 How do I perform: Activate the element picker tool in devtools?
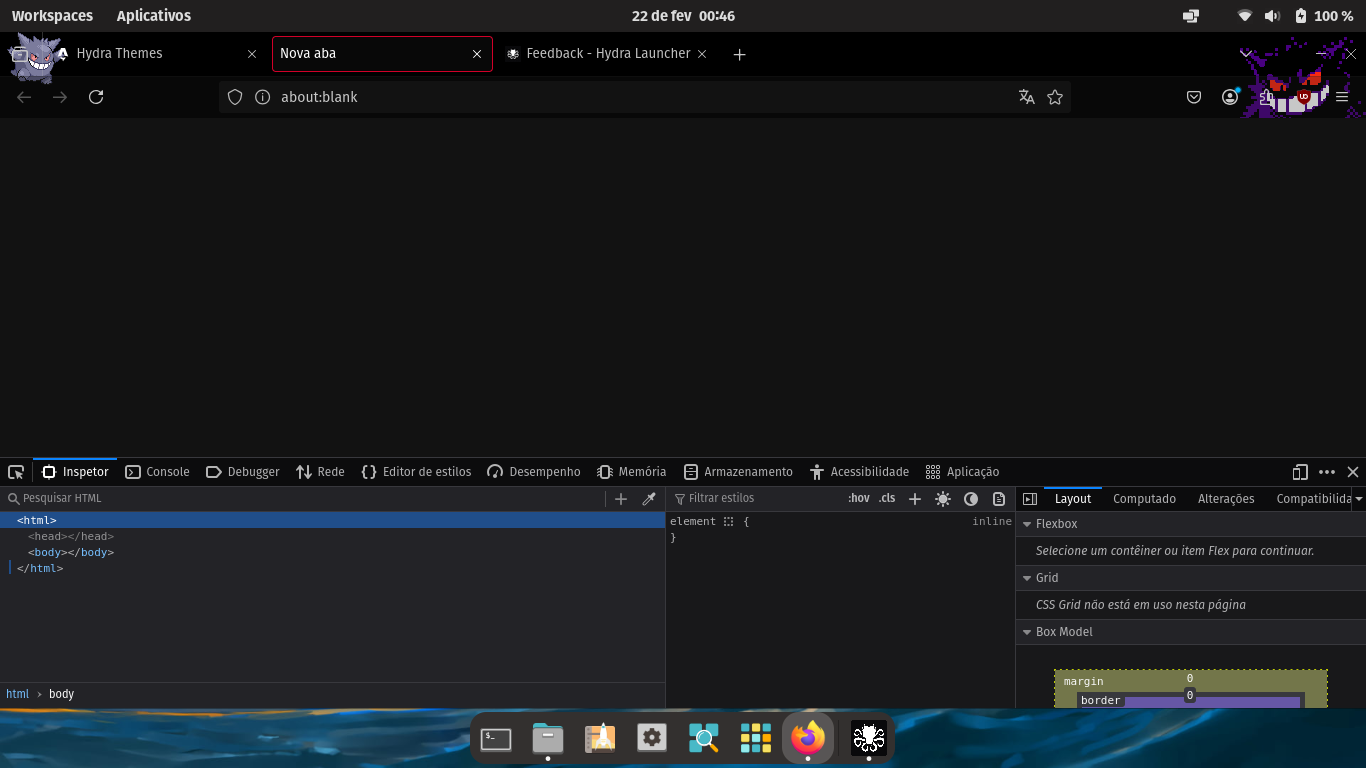(x=16, y=472)
